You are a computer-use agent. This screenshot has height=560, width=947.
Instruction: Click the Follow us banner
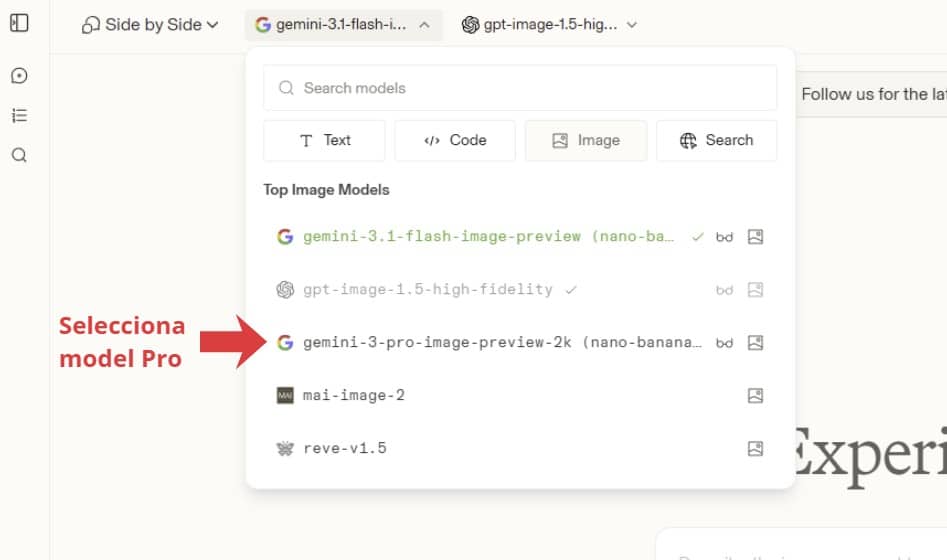coord(872,94)
